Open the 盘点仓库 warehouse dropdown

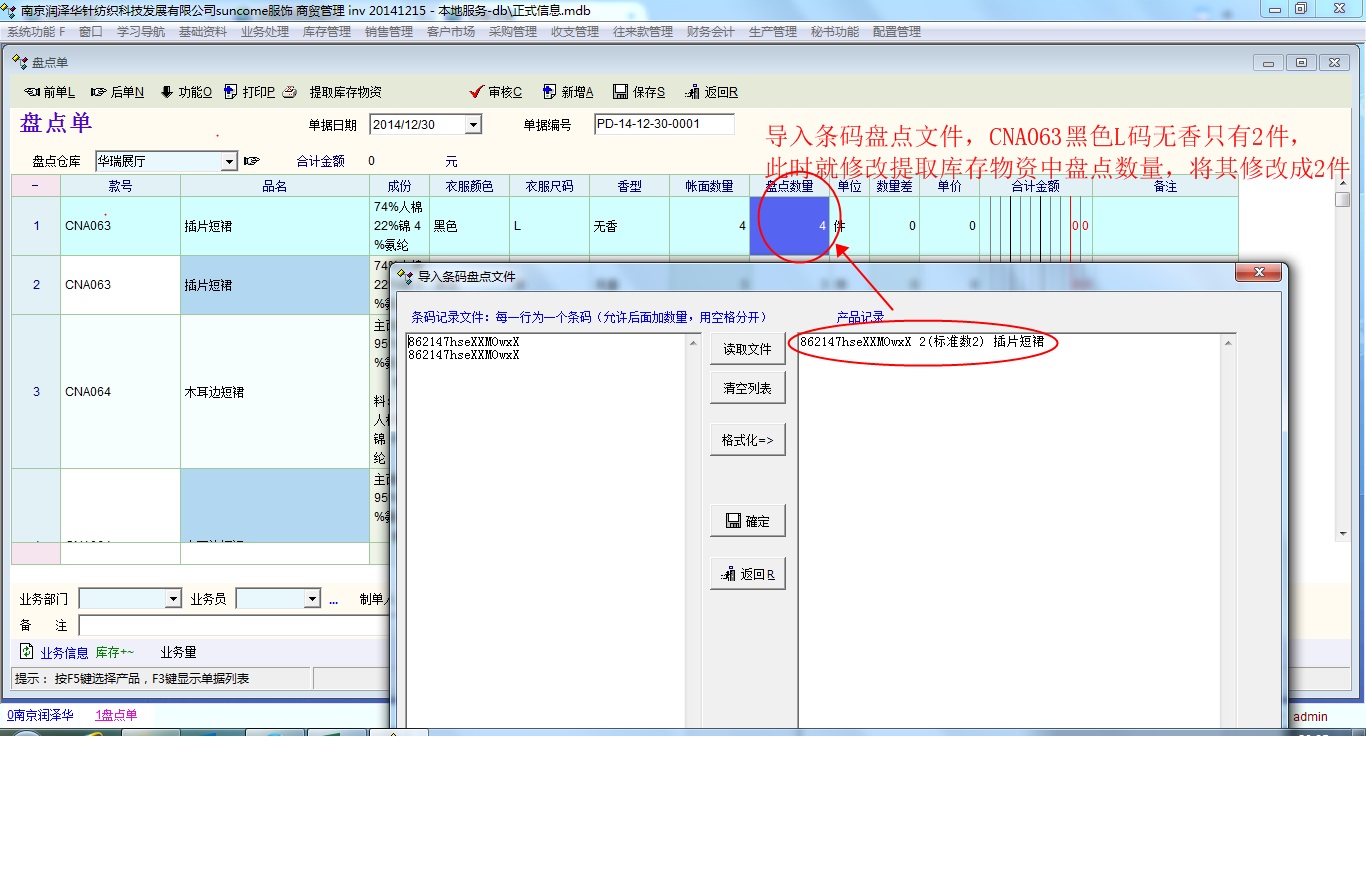click(229, 161)
